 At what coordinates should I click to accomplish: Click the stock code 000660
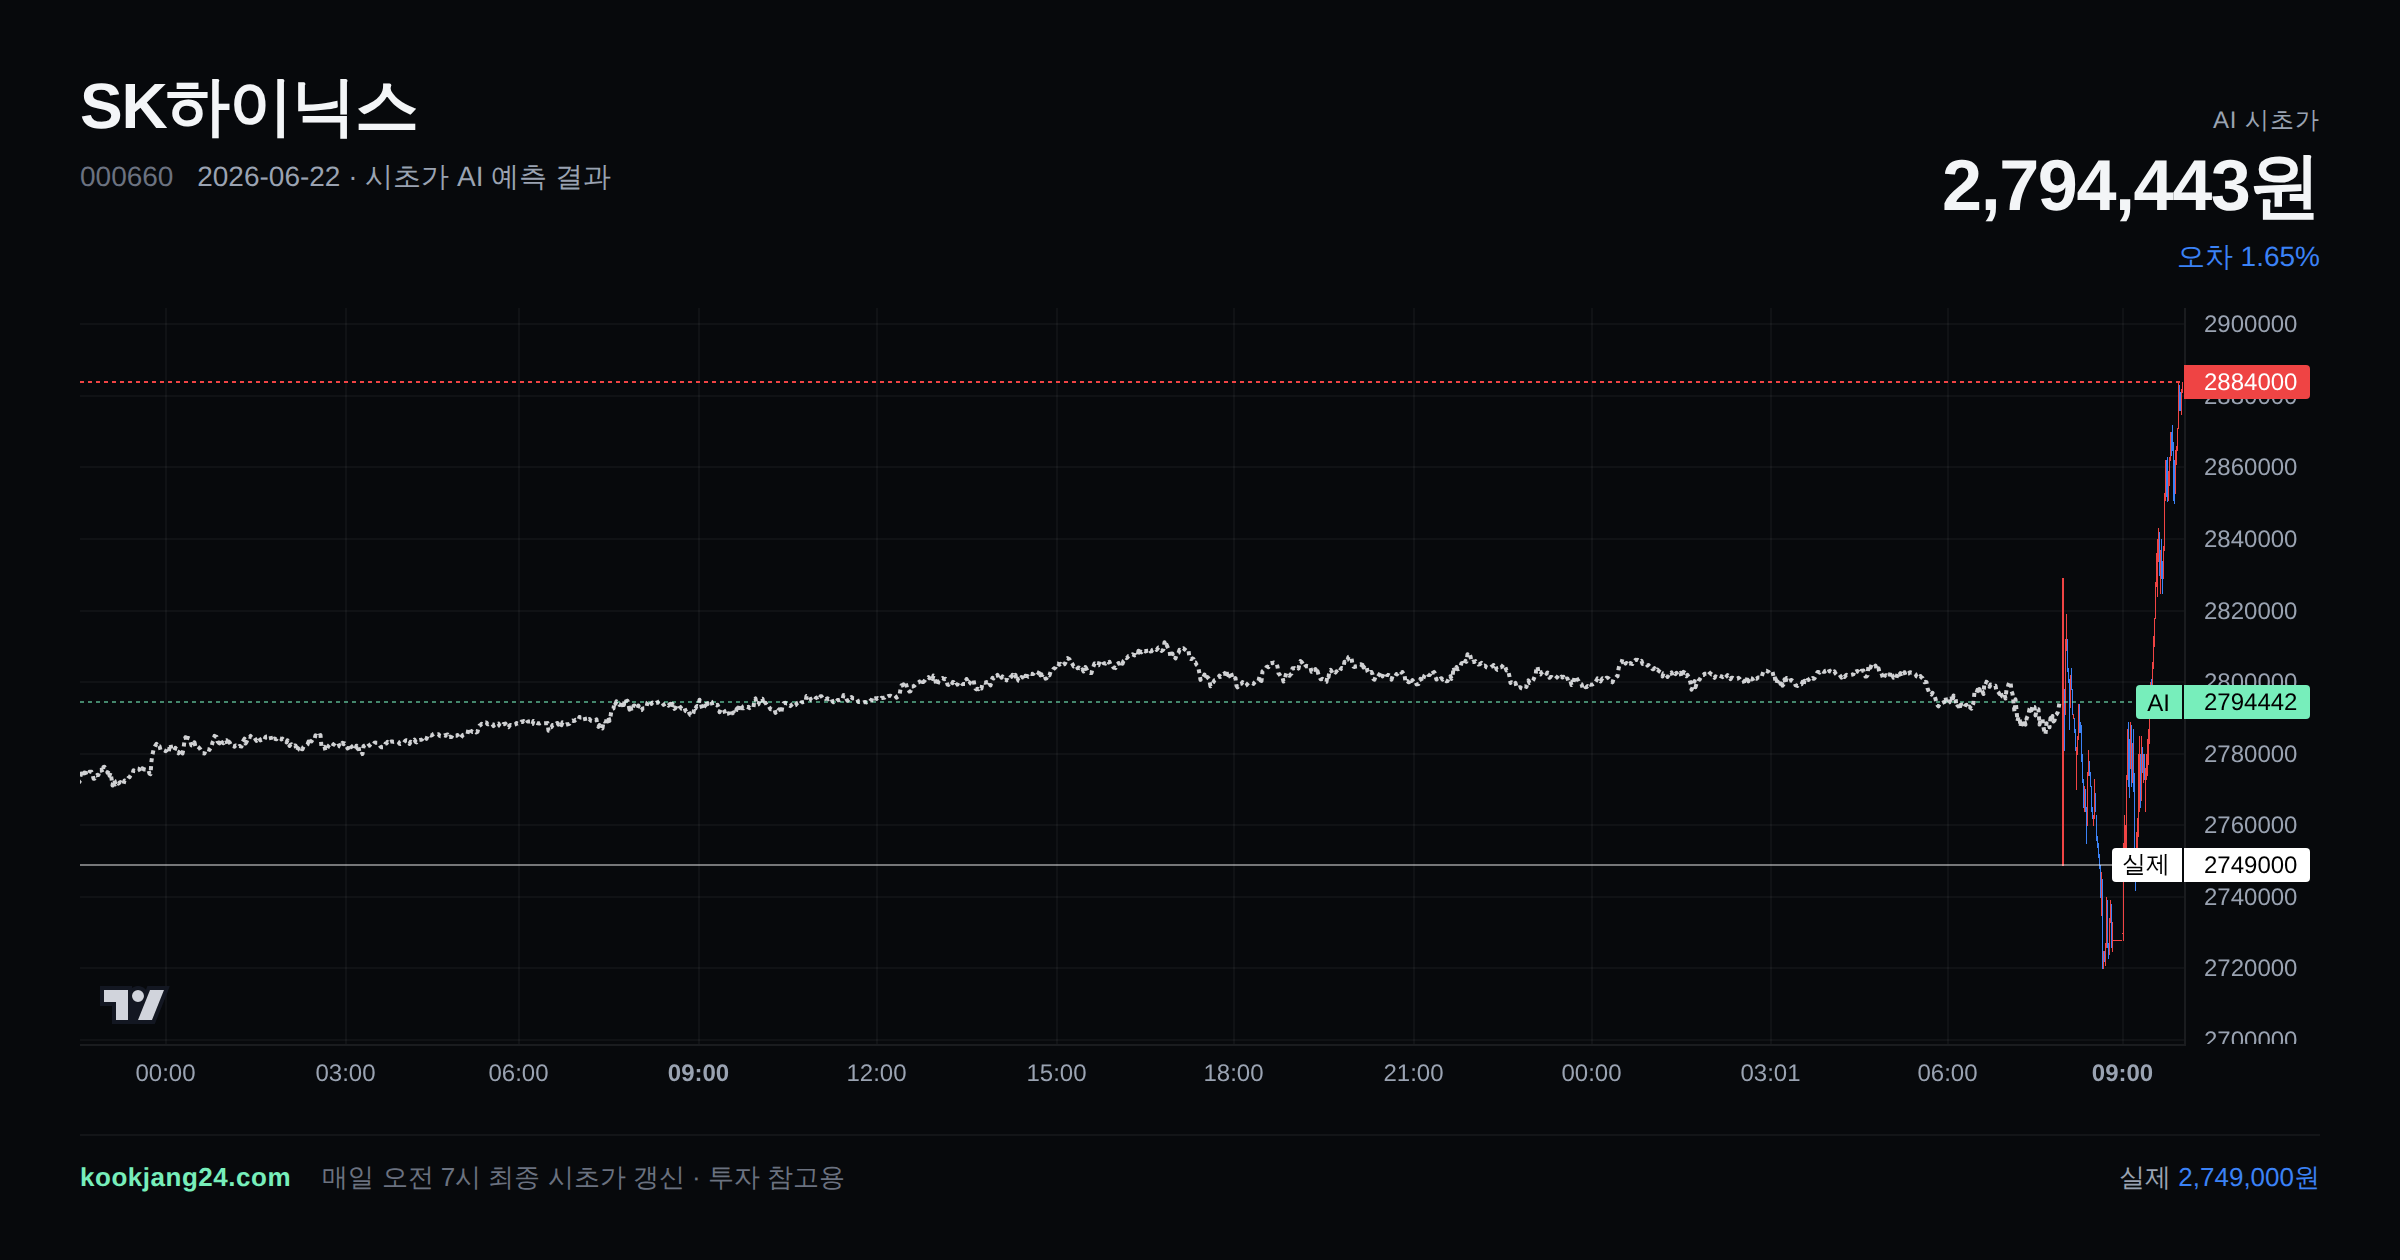coord(126,177)
